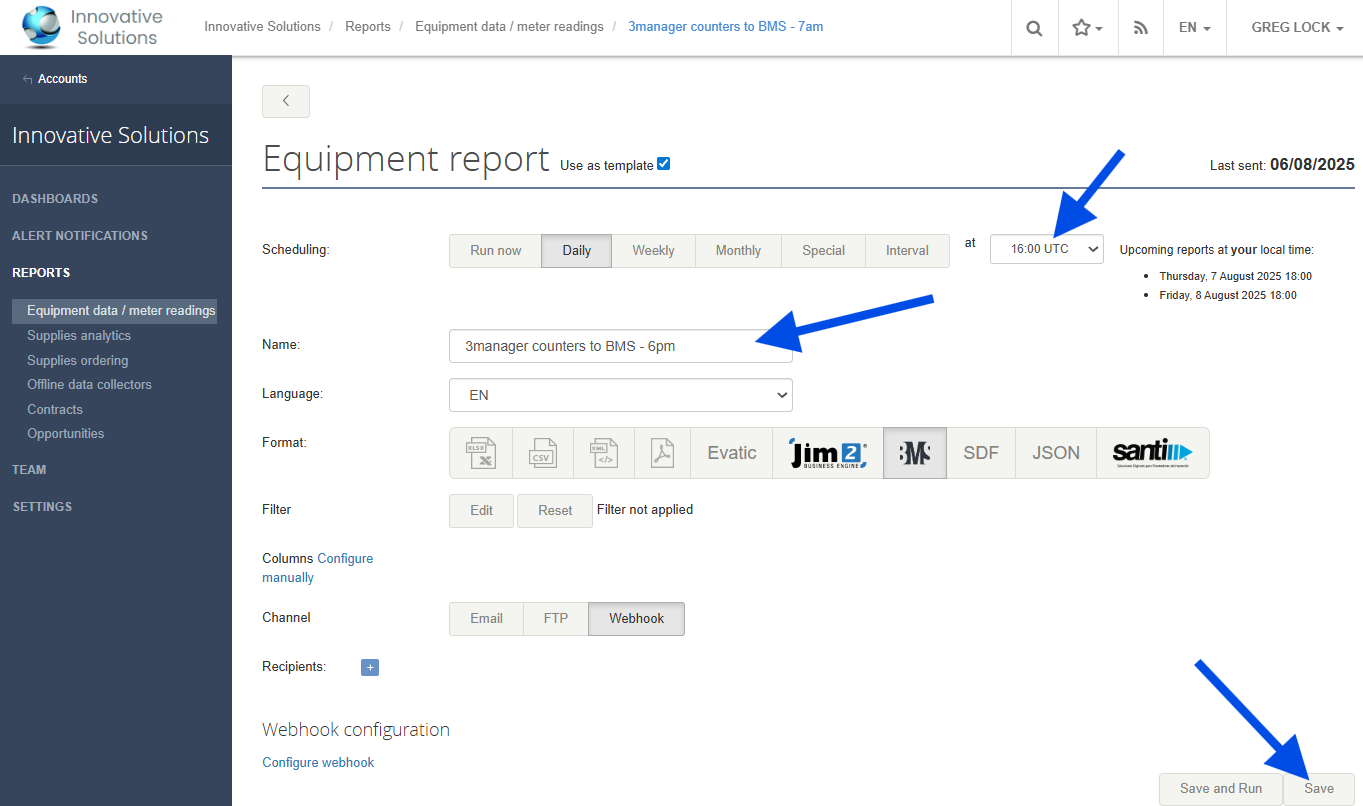Open the SETTINGS sidebar section
Screen dimensions: 1363x806
pos(42,507)
